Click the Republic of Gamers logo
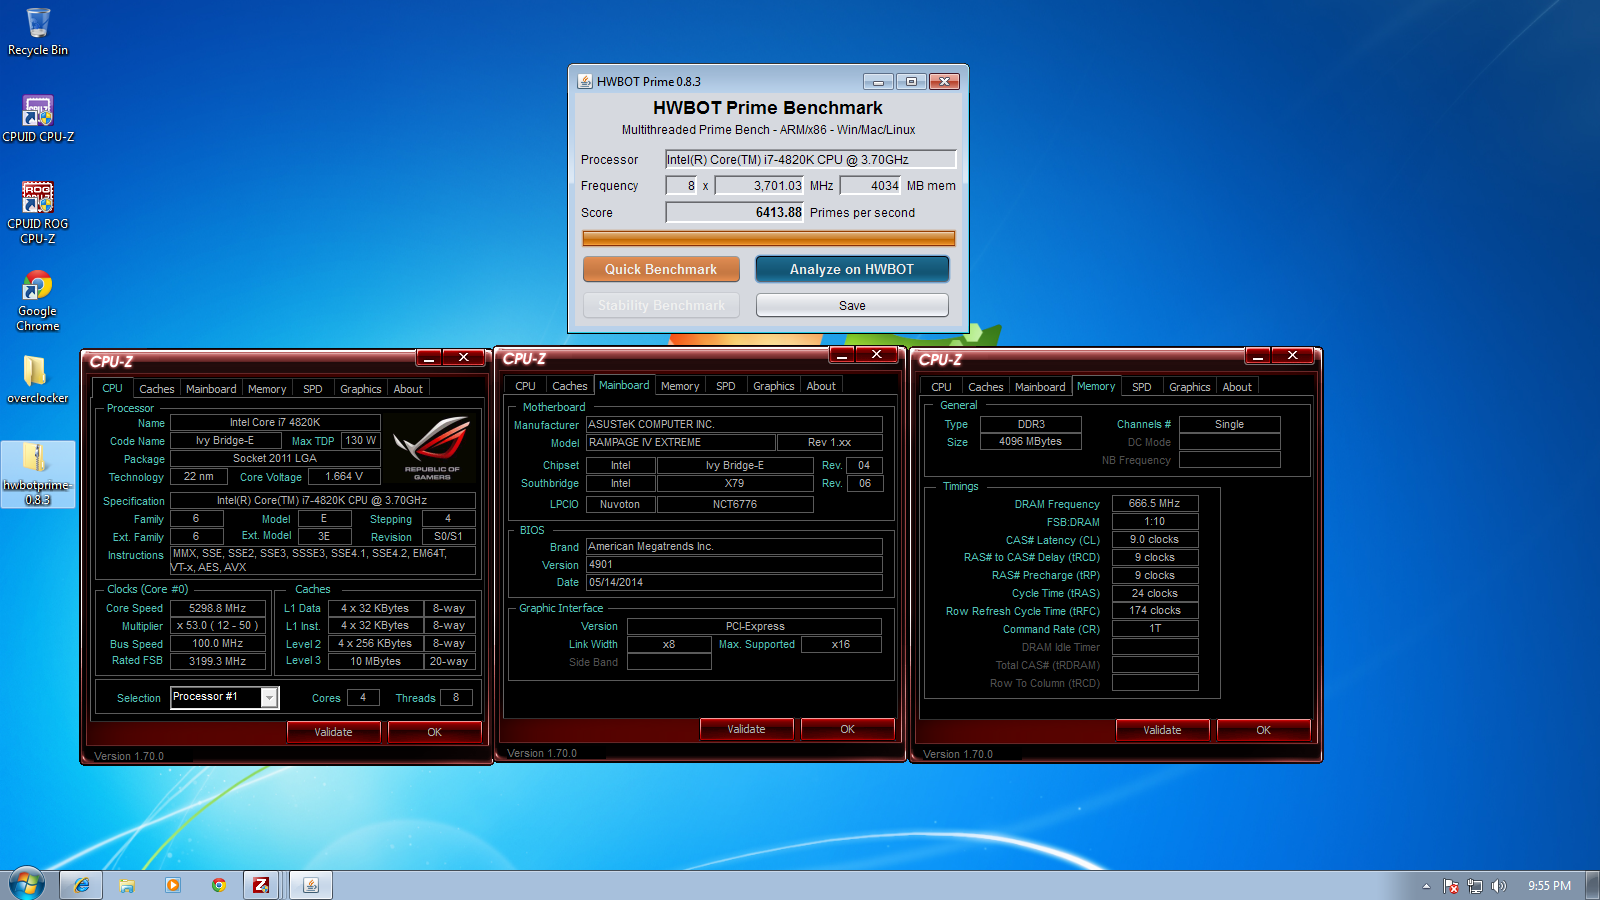 [432, 447]
